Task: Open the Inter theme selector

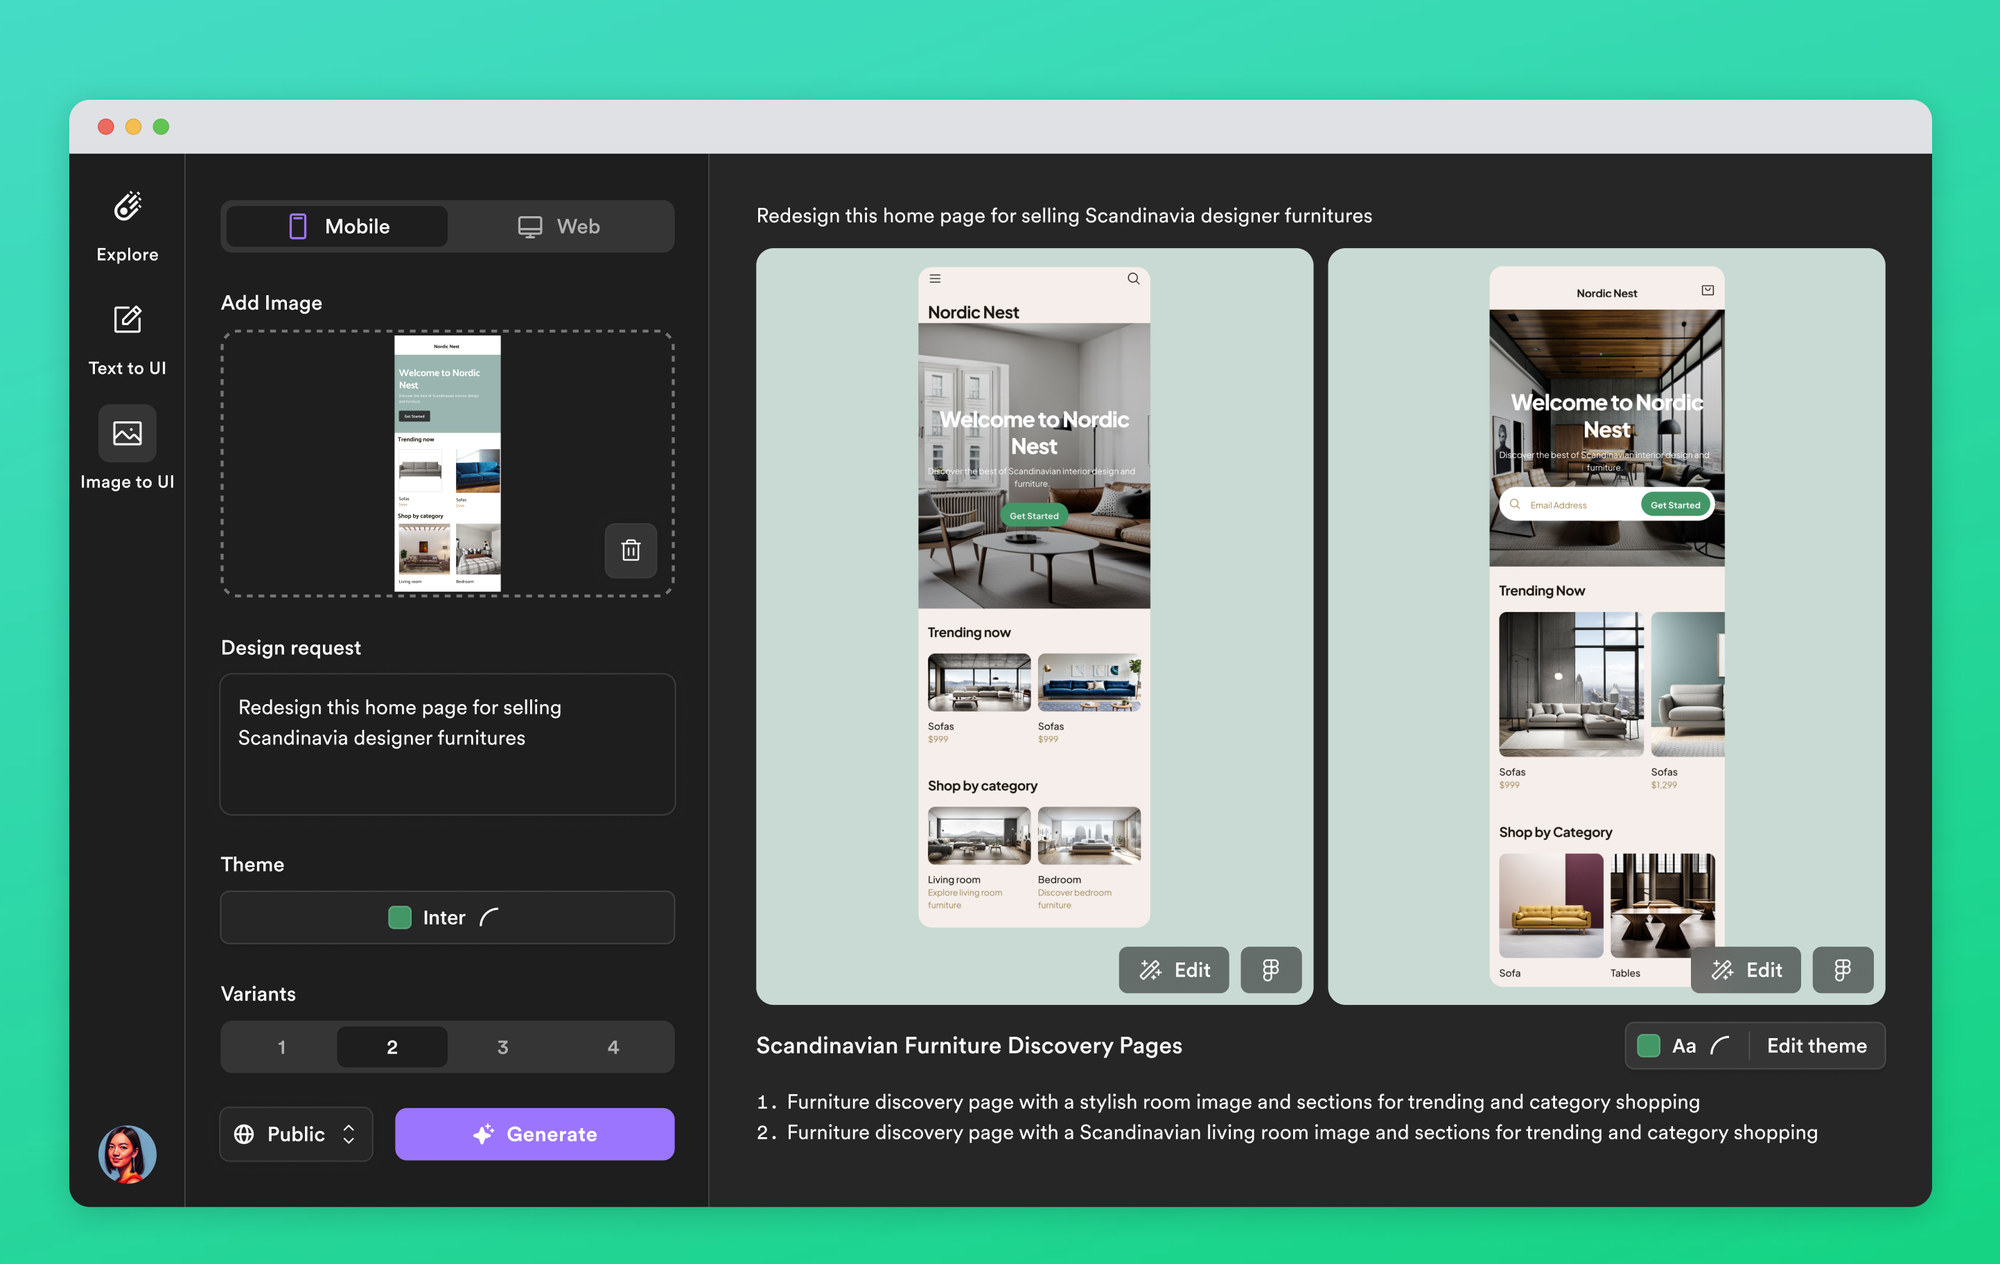Action: (447, 917)
